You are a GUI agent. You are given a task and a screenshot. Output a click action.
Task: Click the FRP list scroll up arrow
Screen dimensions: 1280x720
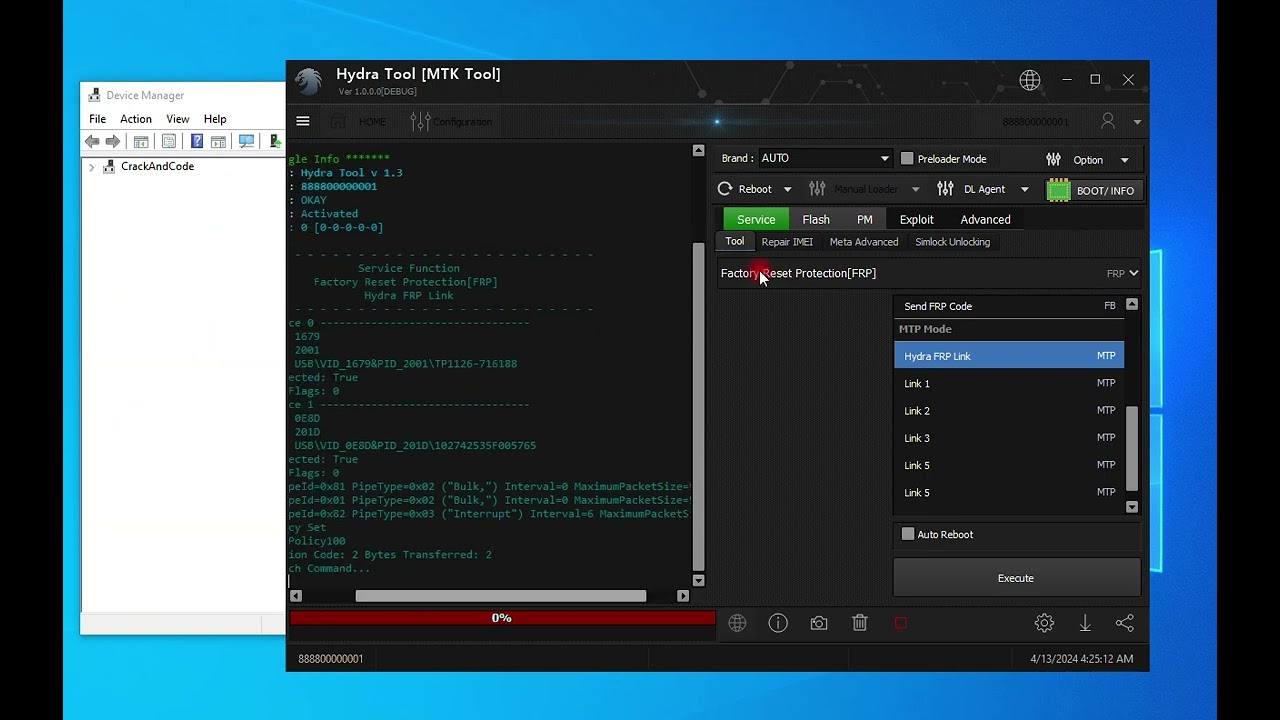(x=1132, y=304)
